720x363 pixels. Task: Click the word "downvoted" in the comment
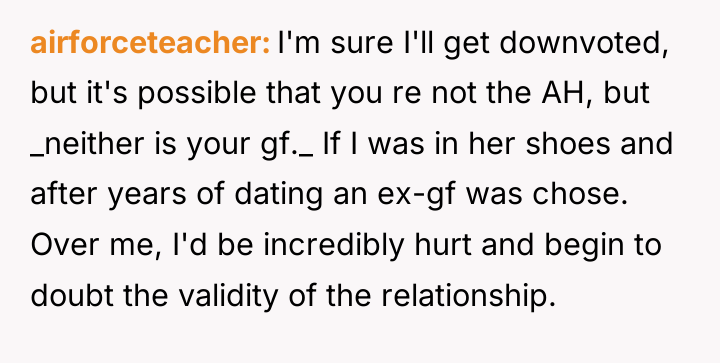click(583, 44)
